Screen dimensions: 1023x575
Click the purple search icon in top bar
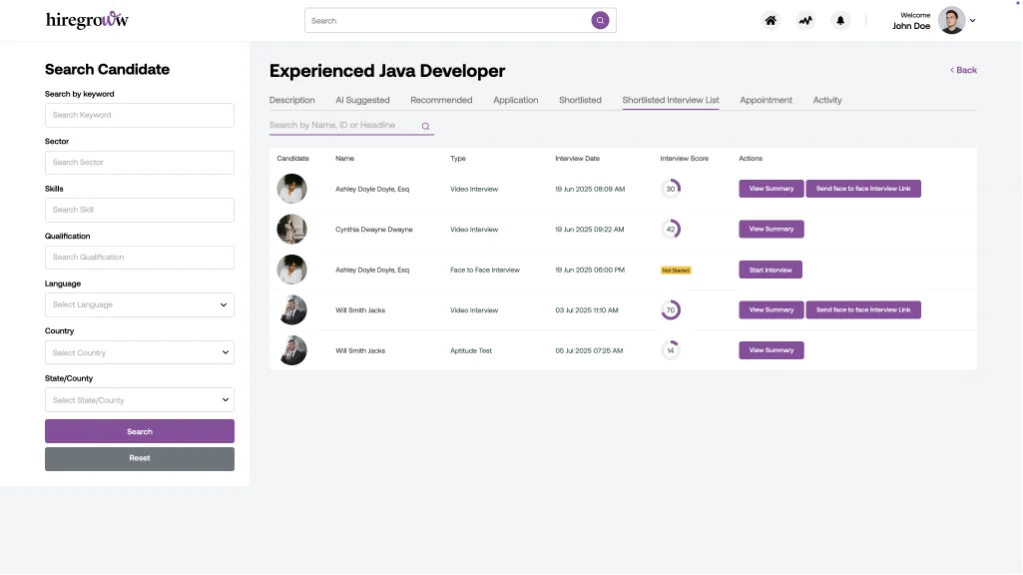(x=600, y=20)
